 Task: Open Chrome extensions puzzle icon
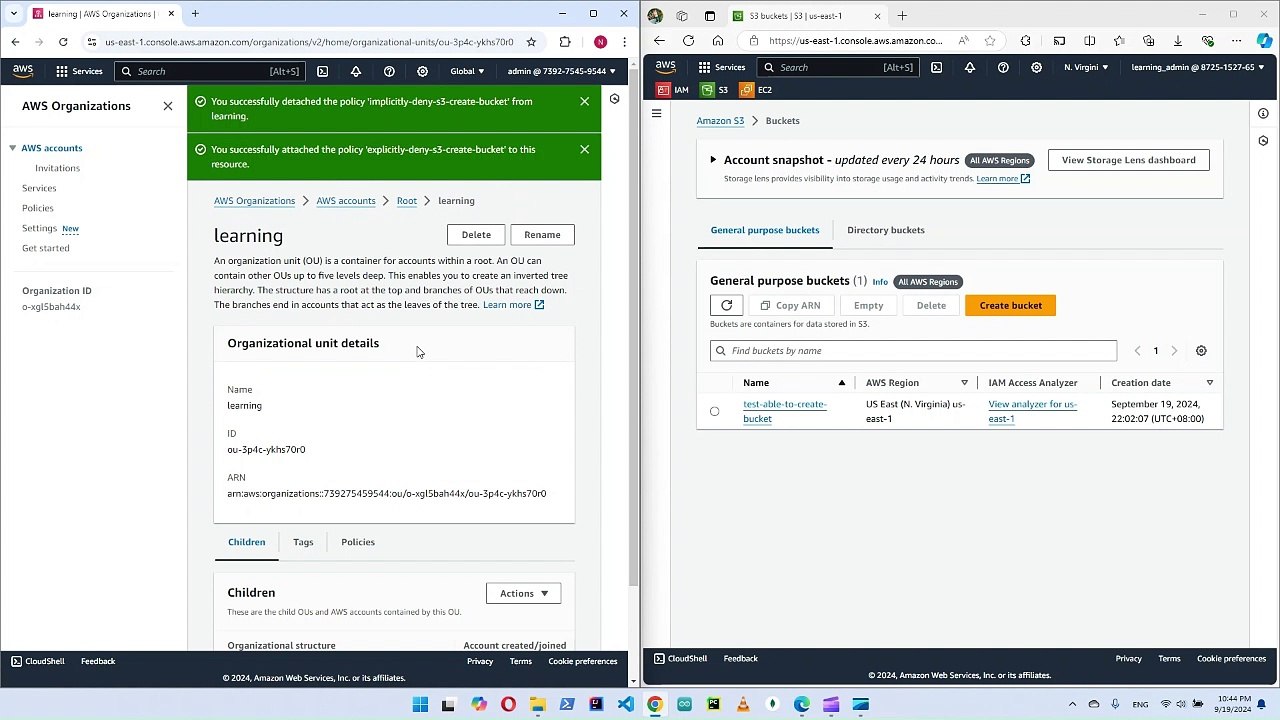[565, 42]
